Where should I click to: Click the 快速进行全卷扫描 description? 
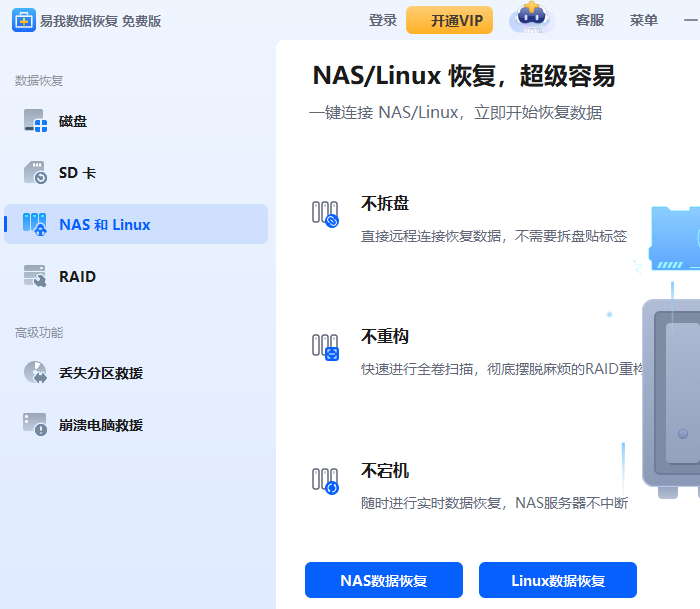[502, 369]
